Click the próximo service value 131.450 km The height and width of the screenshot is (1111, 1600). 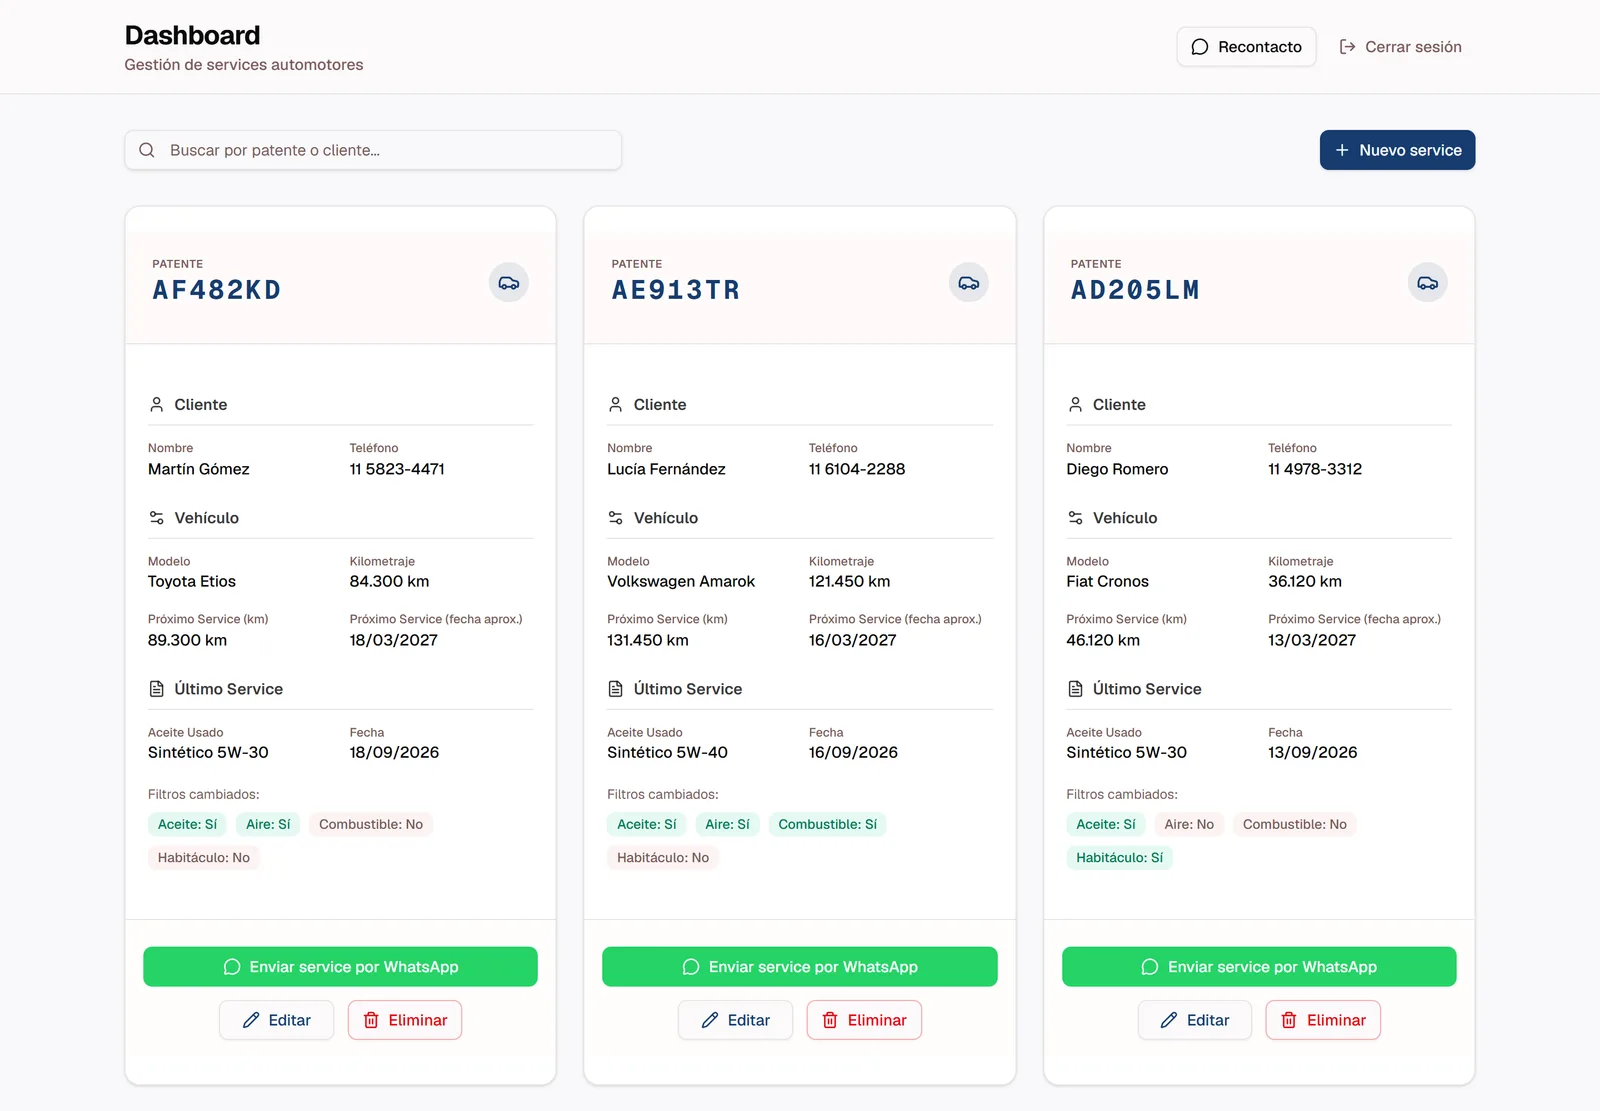[x=648, y=640]
